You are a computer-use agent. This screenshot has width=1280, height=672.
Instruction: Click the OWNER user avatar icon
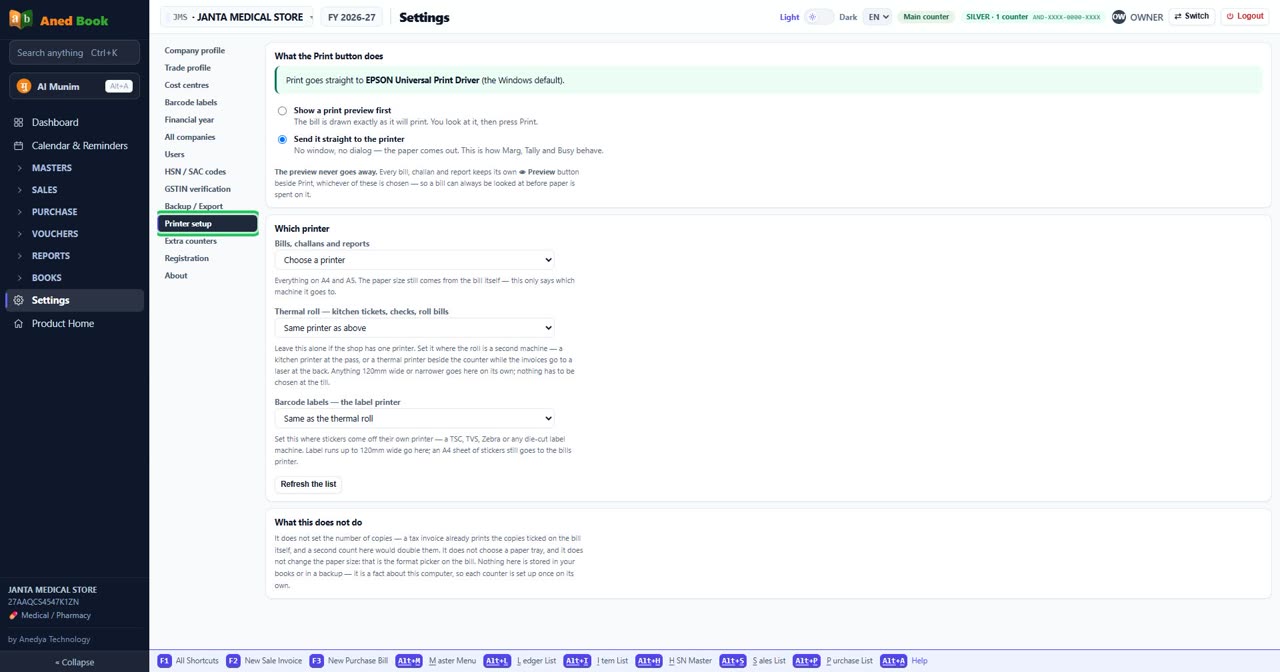tap(1119, 17)
